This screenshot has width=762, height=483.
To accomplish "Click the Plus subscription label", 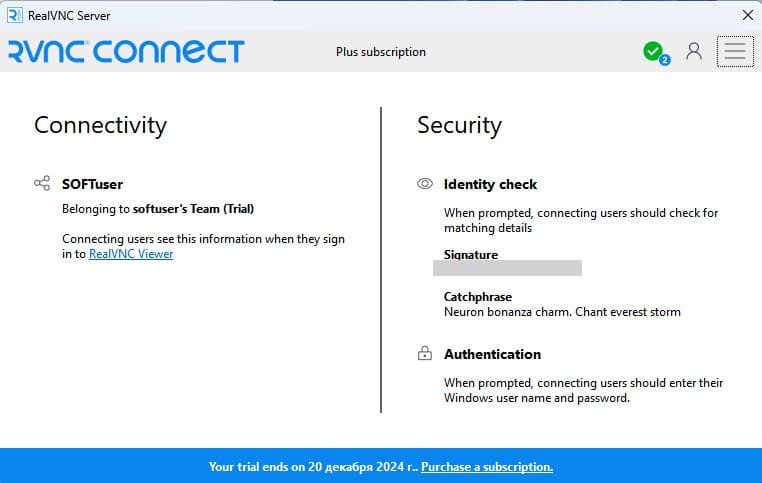I will (x=380, y=52).
